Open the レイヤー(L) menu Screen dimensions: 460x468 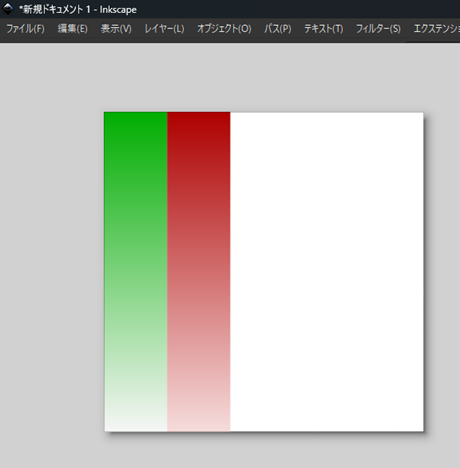(x=164, y=29)
